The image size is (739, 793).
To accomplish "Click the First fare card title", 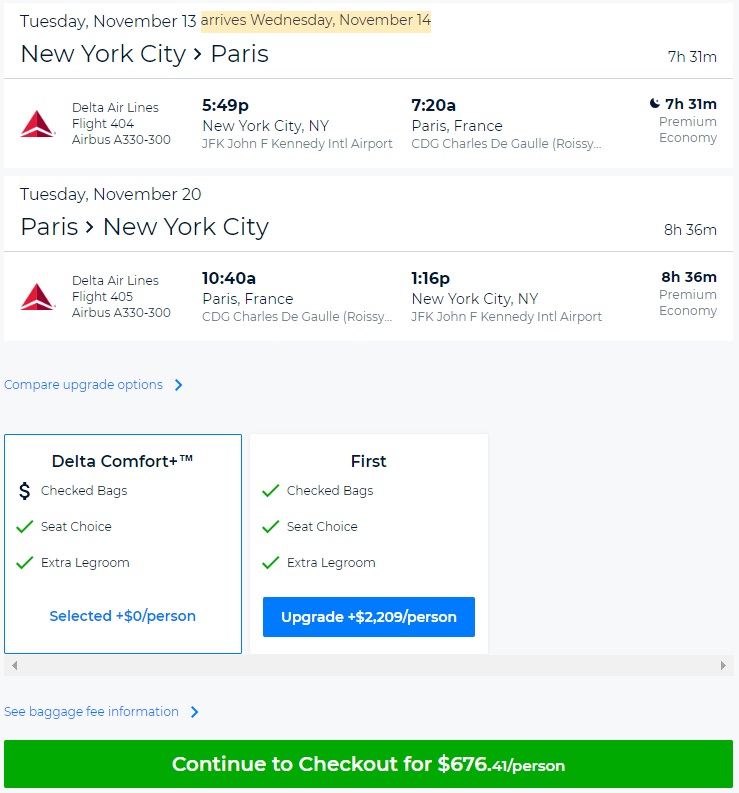I will point(368,461).
